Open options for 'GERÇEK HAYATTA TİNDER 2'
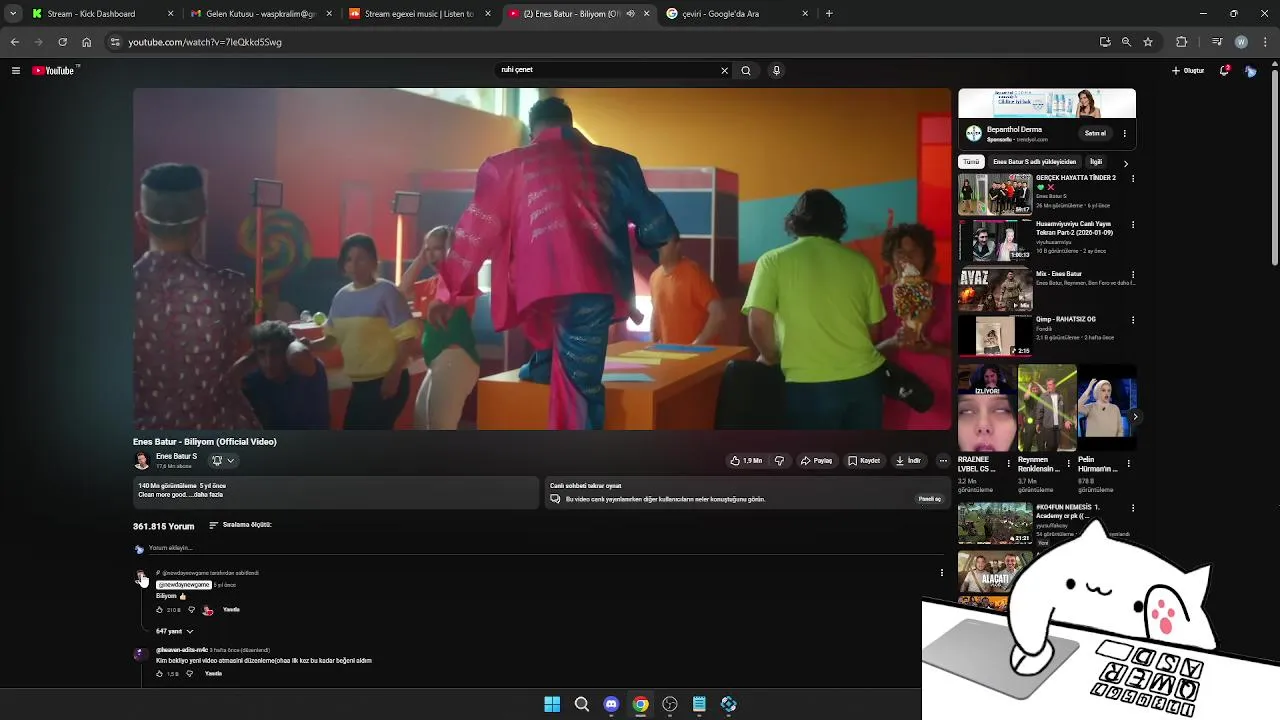Image resolution: width=1280 pixels, height=720 pixels. pos(1132,178)
